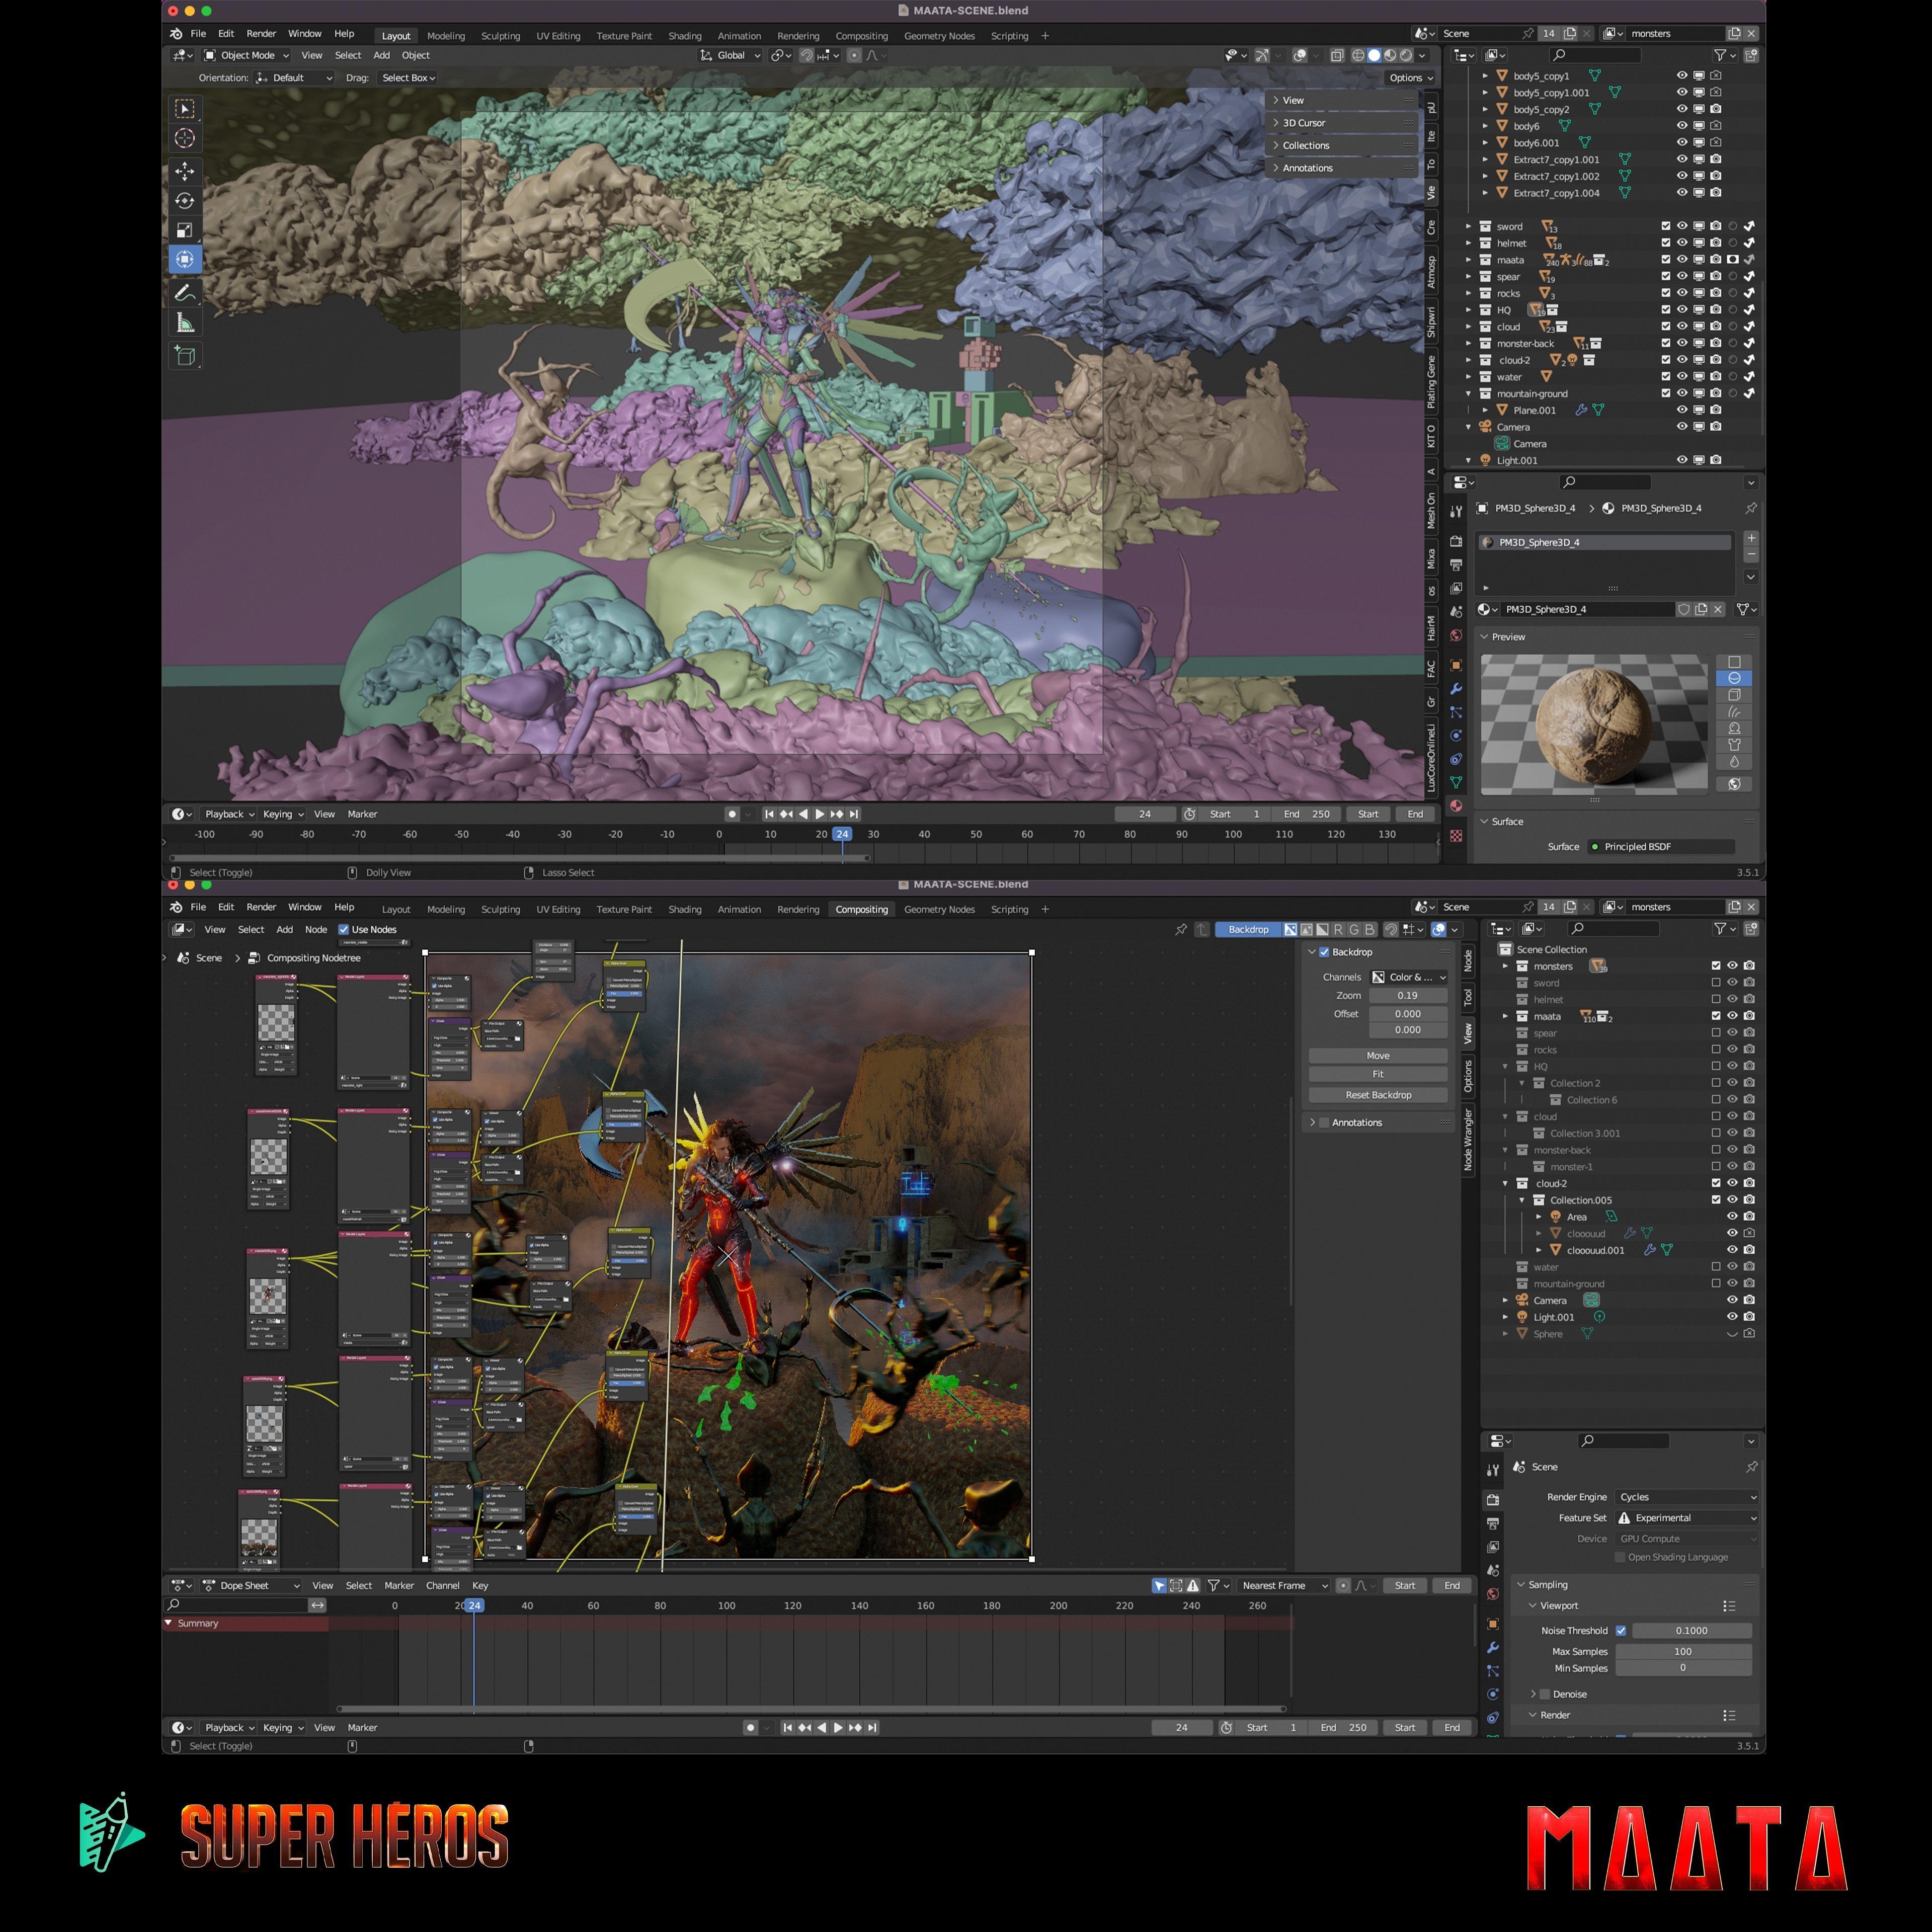This screenshot has width=1932, height=1932.
Task: Open the Render menu in Layout window
Action: 261,34
